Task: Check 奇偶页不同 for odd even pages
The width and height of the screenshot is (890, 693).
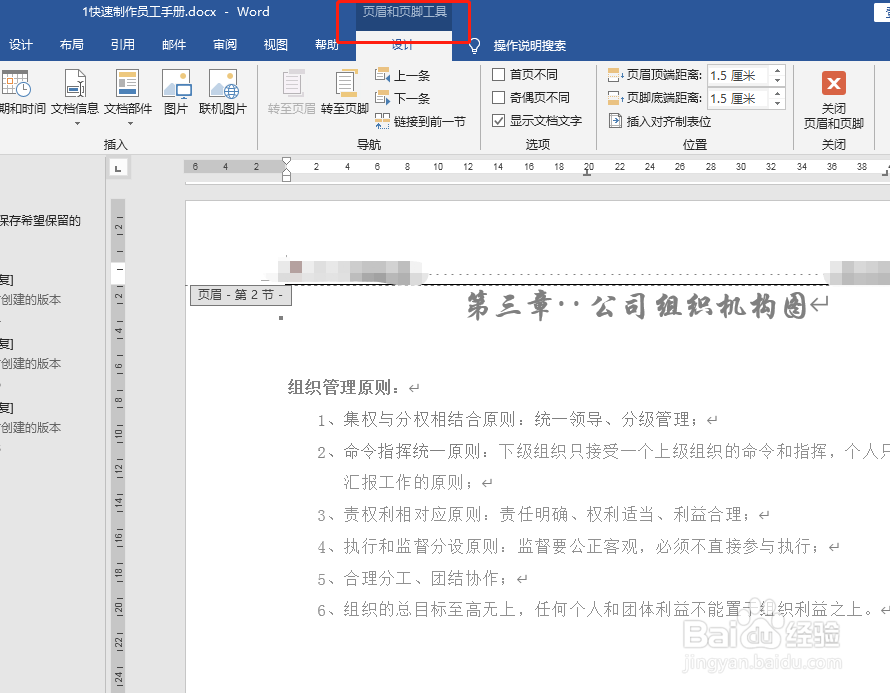Action: pos(497,97)
